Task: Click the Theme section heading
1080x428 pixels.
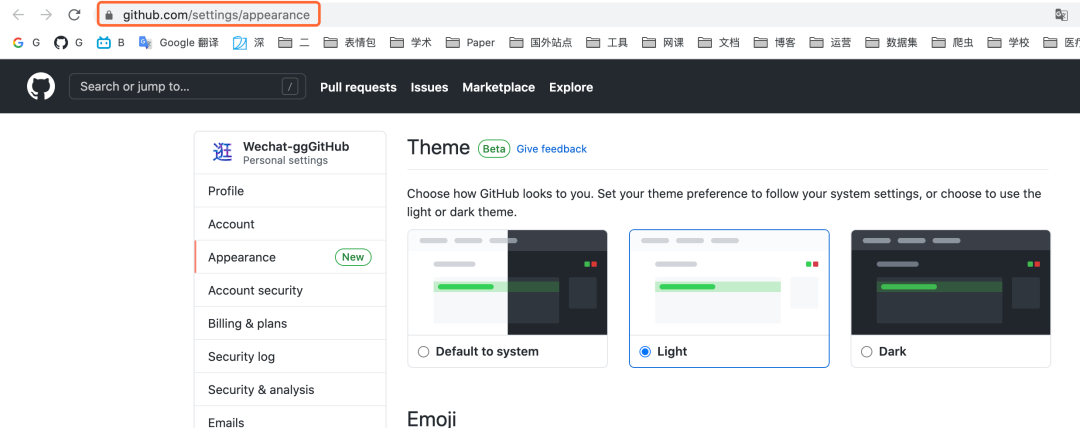Action: coord(438,147)
